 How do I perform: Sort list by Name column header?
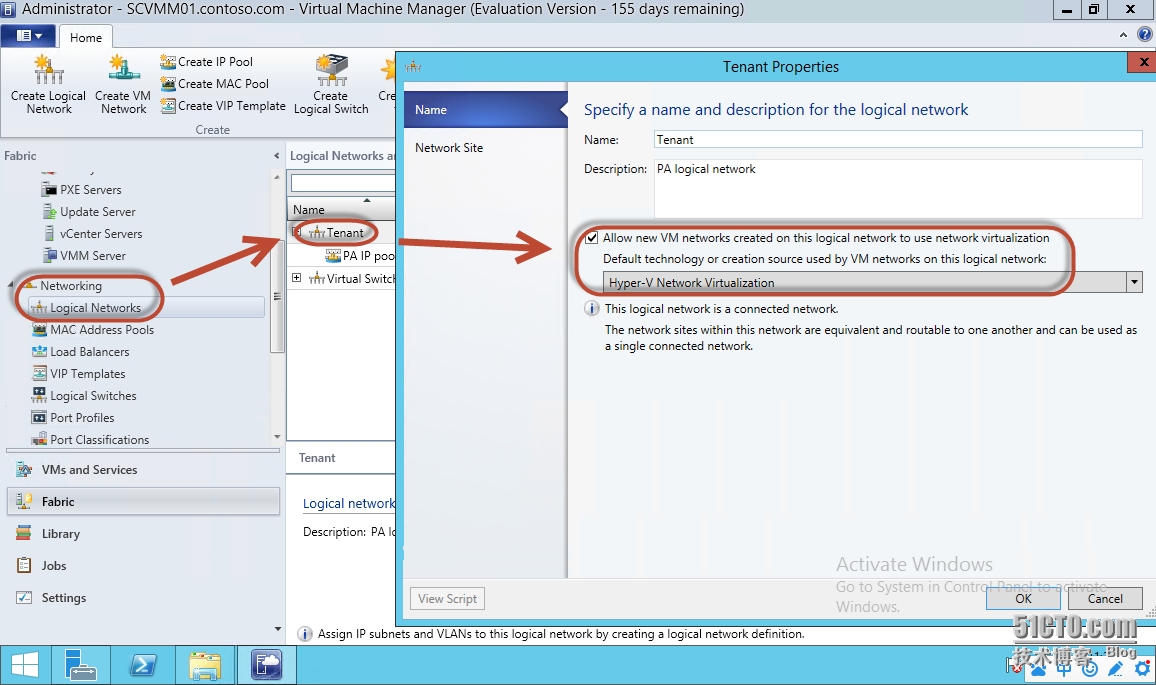341,209
